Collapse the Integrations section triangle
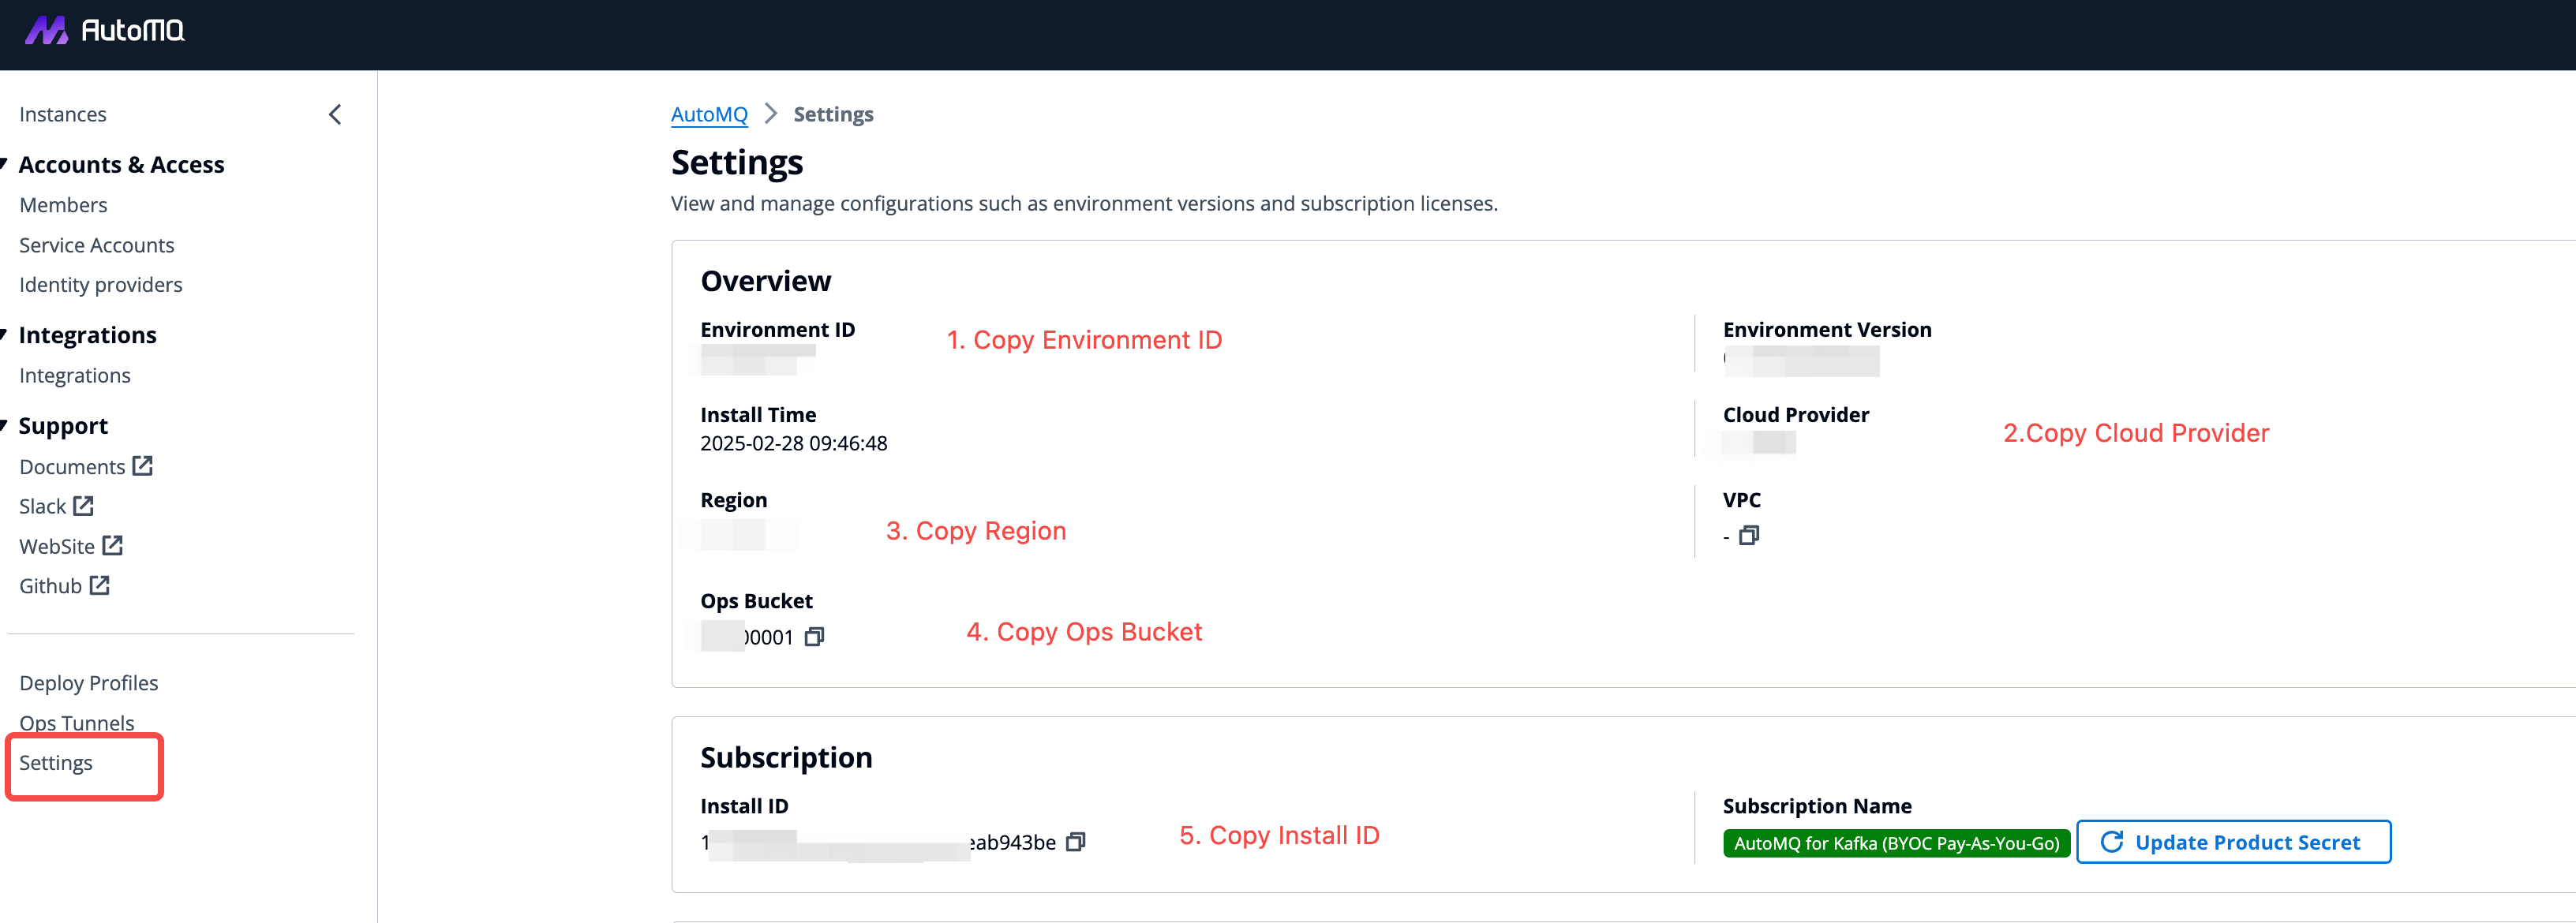The width and height of the screenshot is (2576, 923). click(5, 334)
